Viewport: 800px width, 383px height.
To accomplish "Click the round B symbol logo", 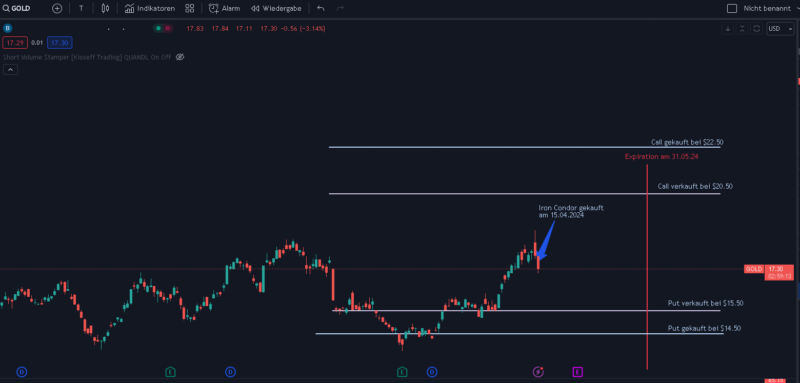I will (x=7, y=29).
